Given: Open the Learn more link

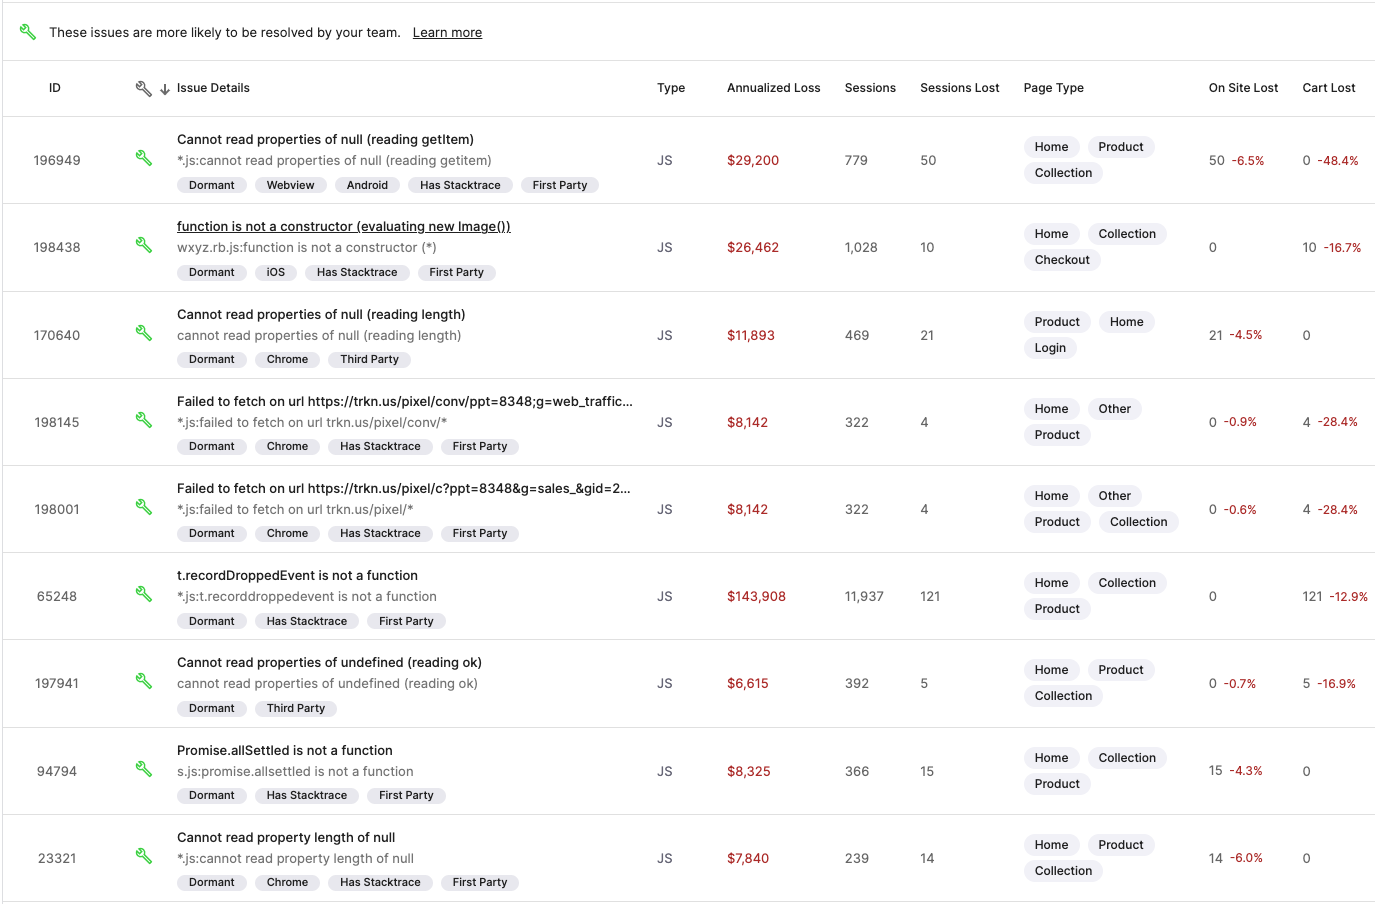Looking at the screenshot, I should (447, 32).
